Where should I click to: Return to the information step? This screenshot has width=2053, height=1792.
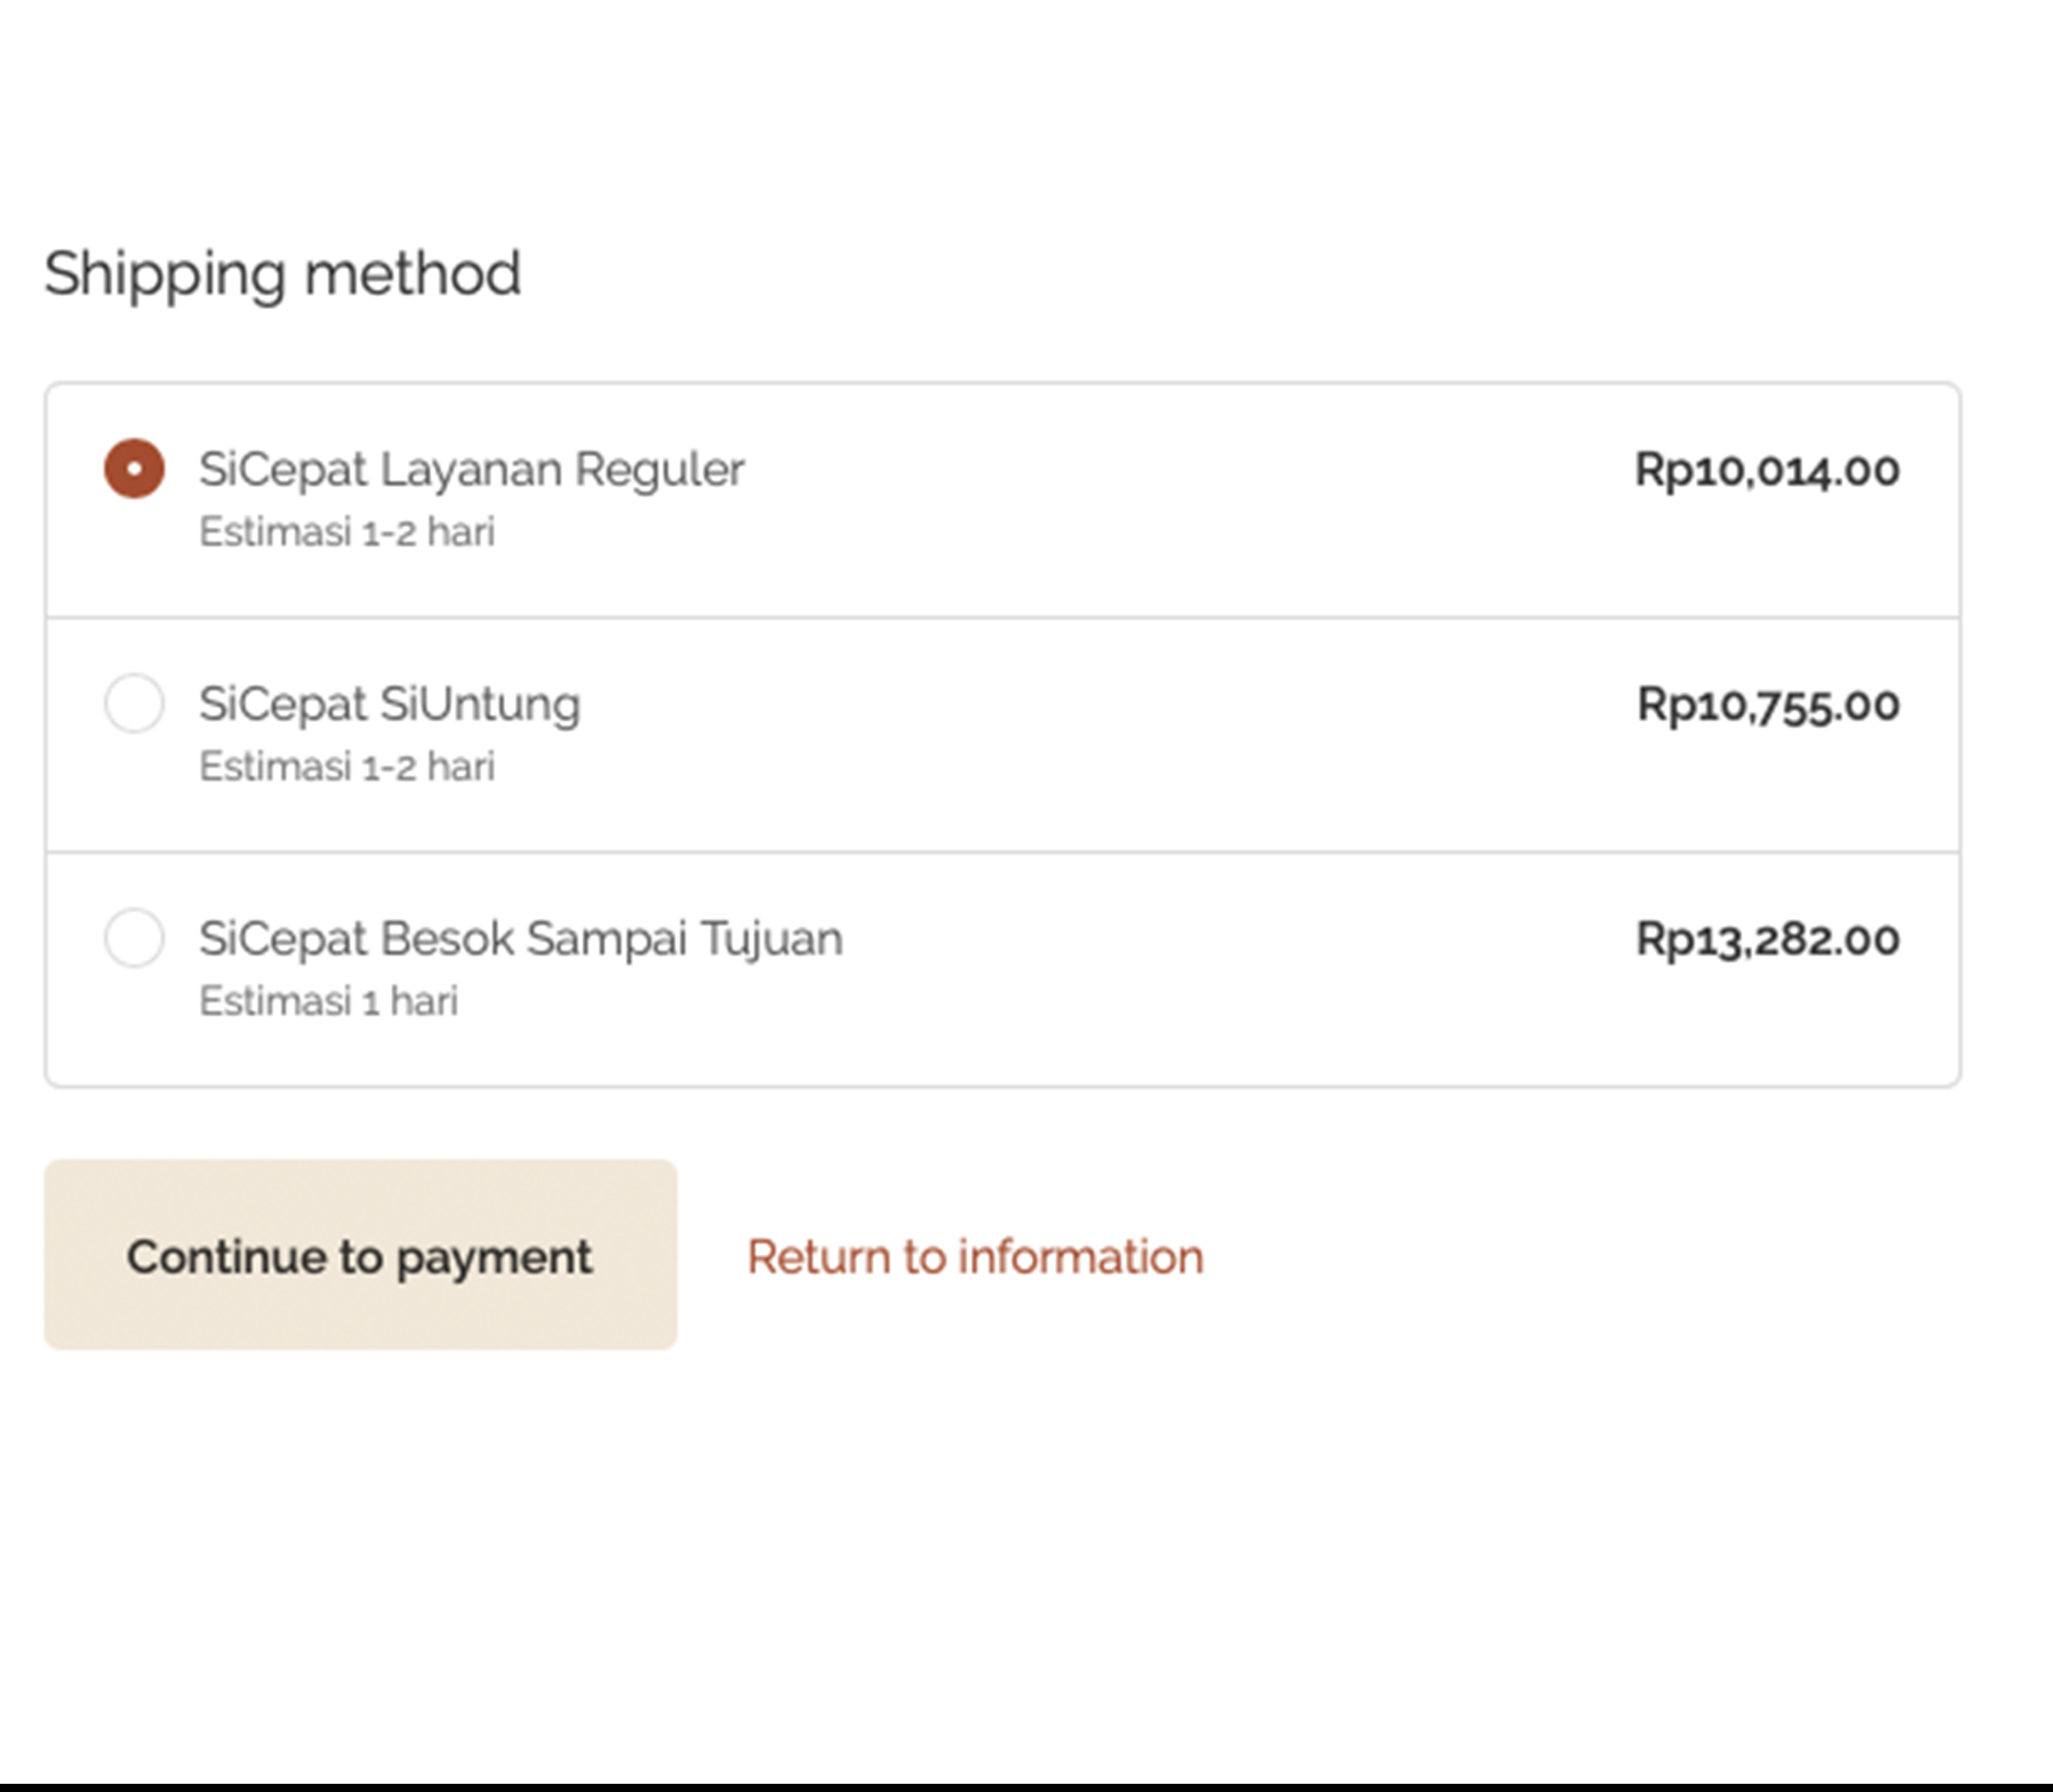pos(975,1257)
